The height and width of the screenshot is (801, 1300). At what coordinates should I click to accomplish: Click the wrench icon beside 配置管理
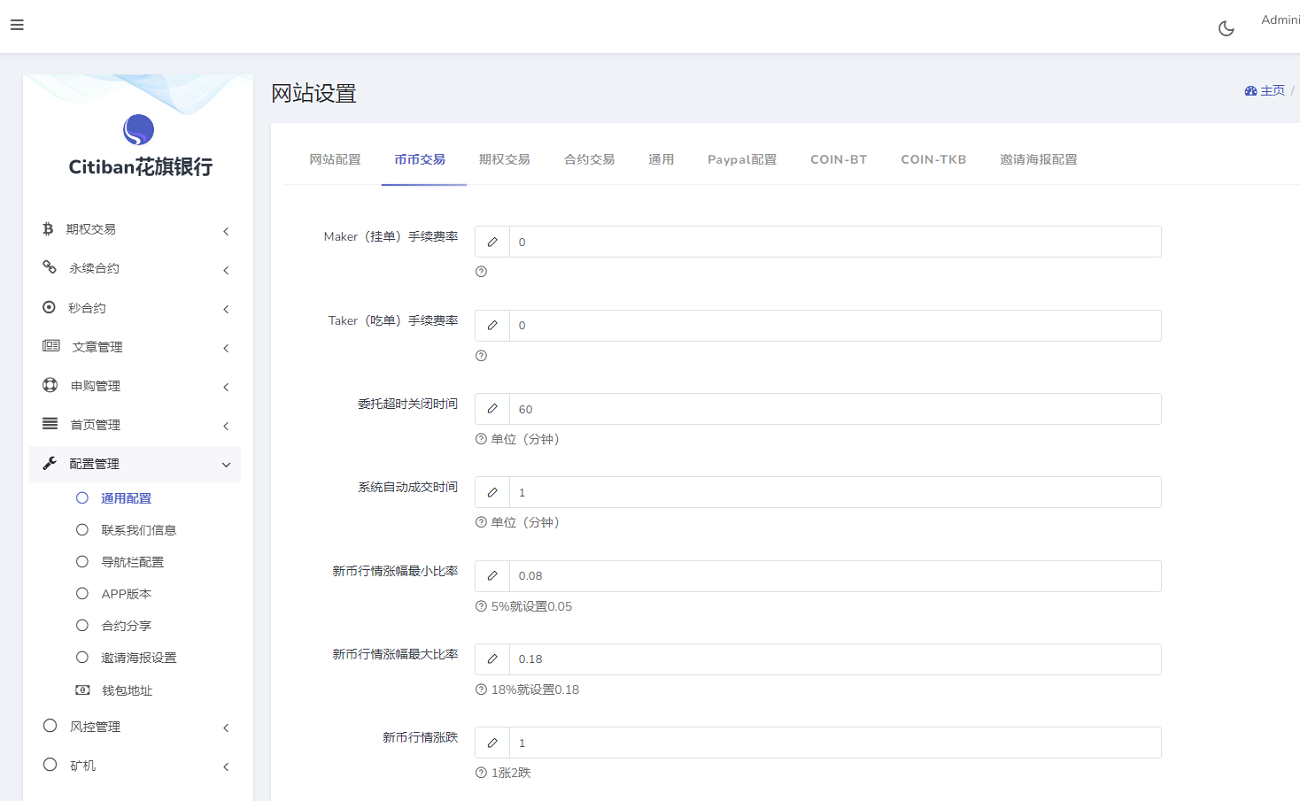(x=50, y=463)
